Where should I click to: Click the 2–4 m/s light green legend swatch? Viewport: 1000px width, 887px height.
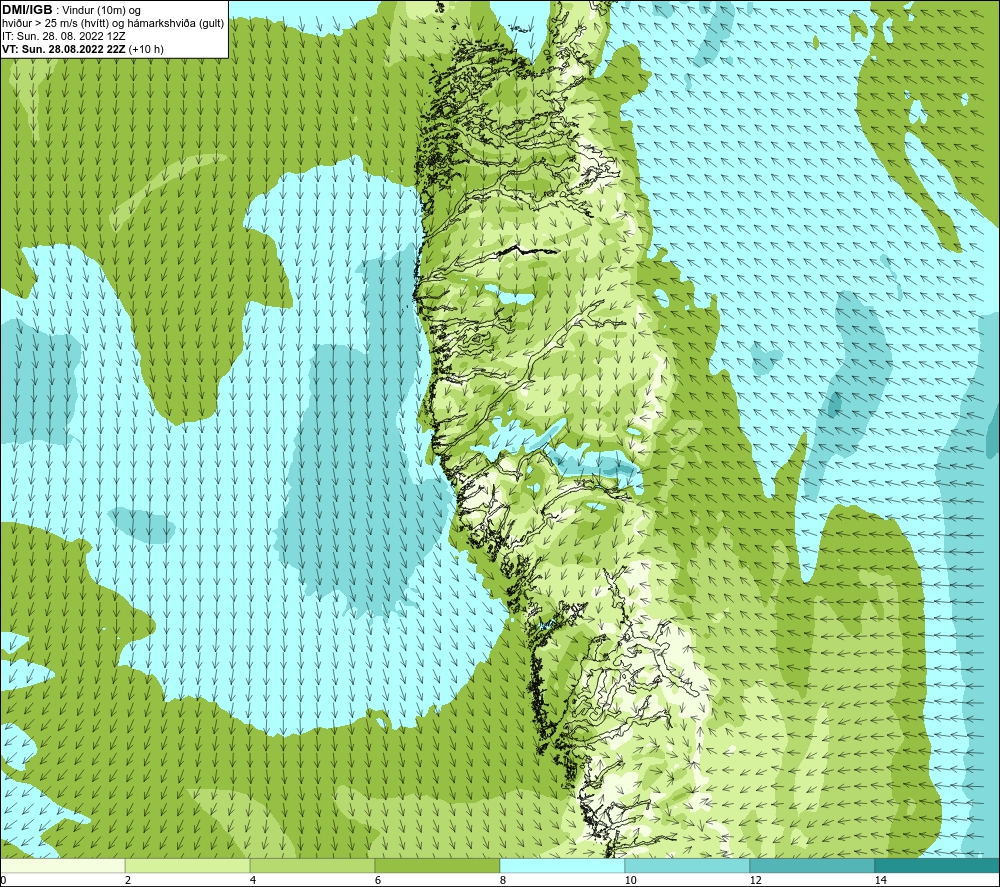coord(188,865)
